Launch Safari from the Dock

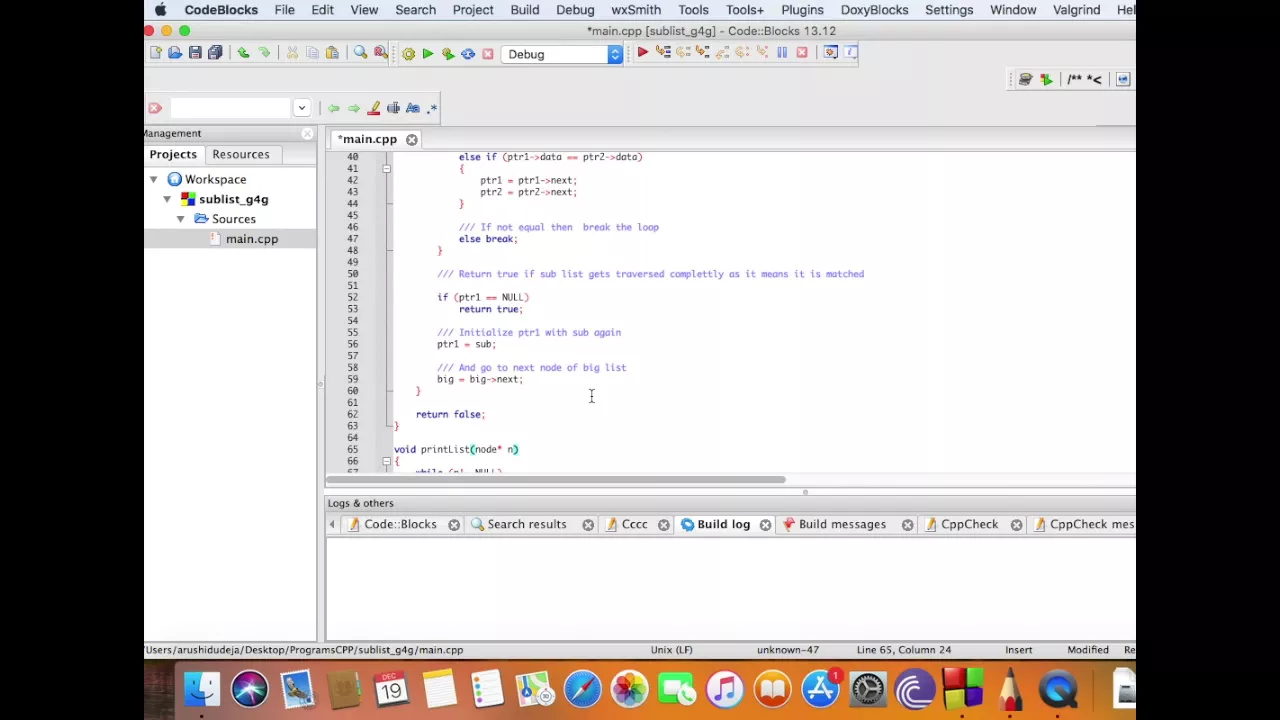582,689
